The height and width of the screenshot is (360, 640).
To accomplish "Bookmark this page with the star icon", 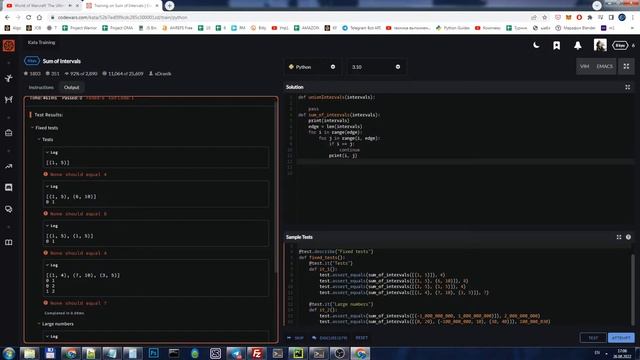I will pos(544,18).
